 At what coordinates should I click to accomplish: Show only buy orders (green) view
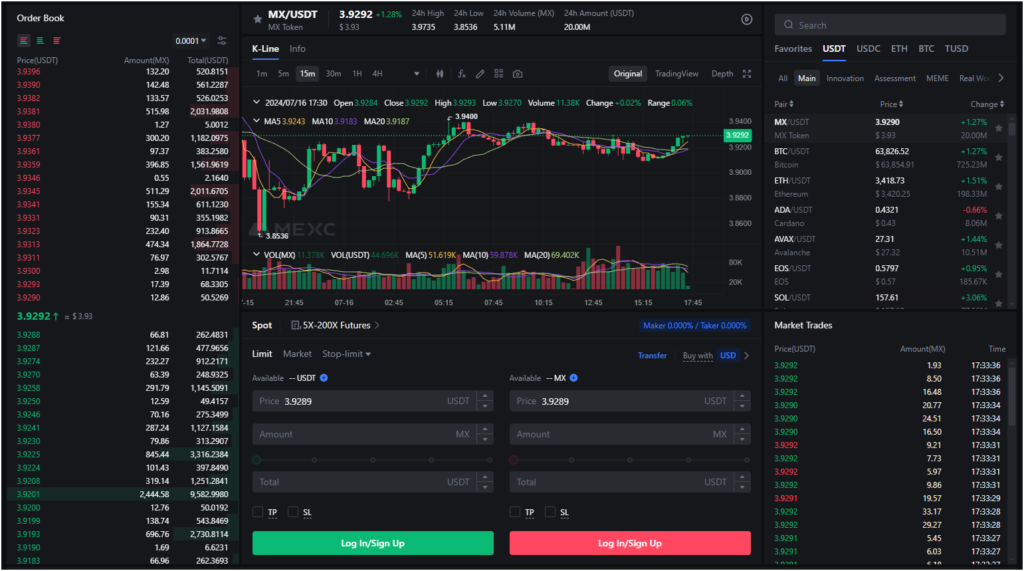click(40, 41)
